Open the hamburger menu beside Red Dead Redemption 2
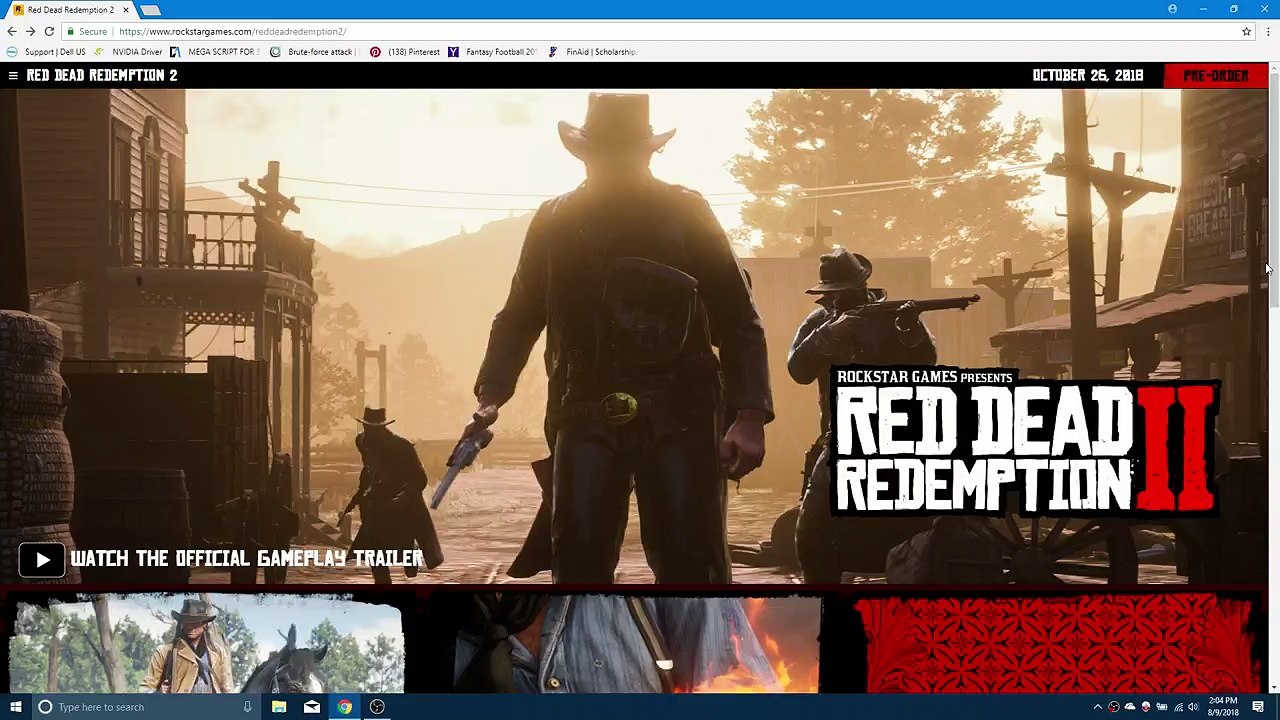This screenshot has height=720, width=1280. [13, 76]
